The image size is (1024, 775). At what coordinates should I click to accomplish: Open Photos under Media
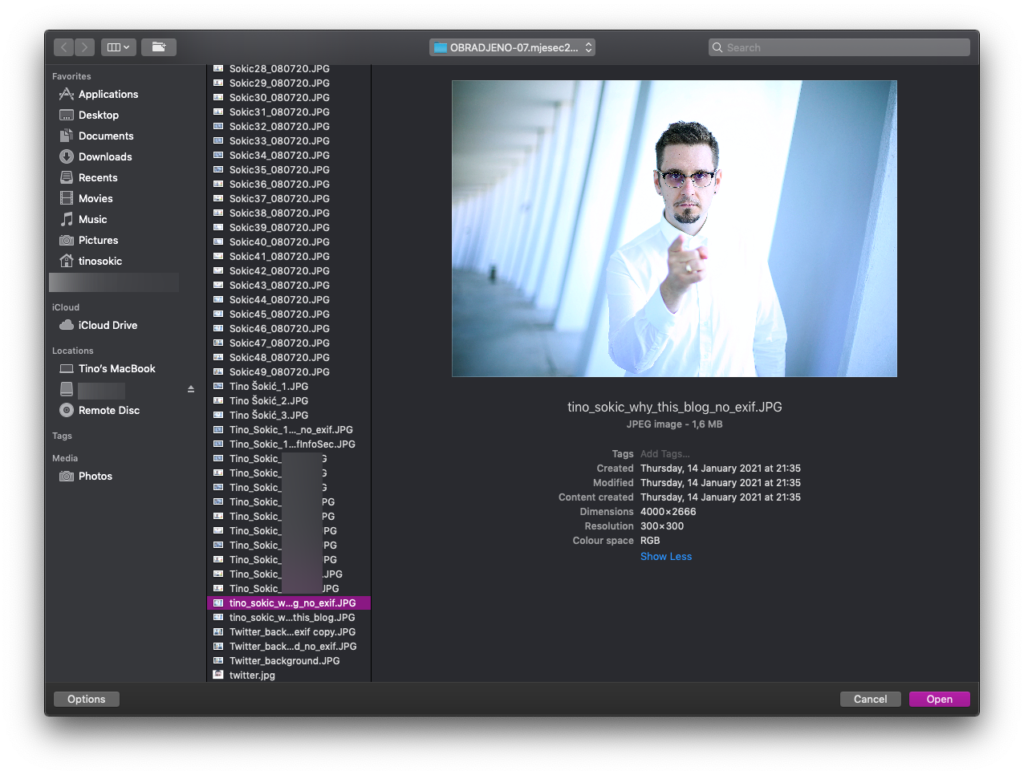(95, 476)
